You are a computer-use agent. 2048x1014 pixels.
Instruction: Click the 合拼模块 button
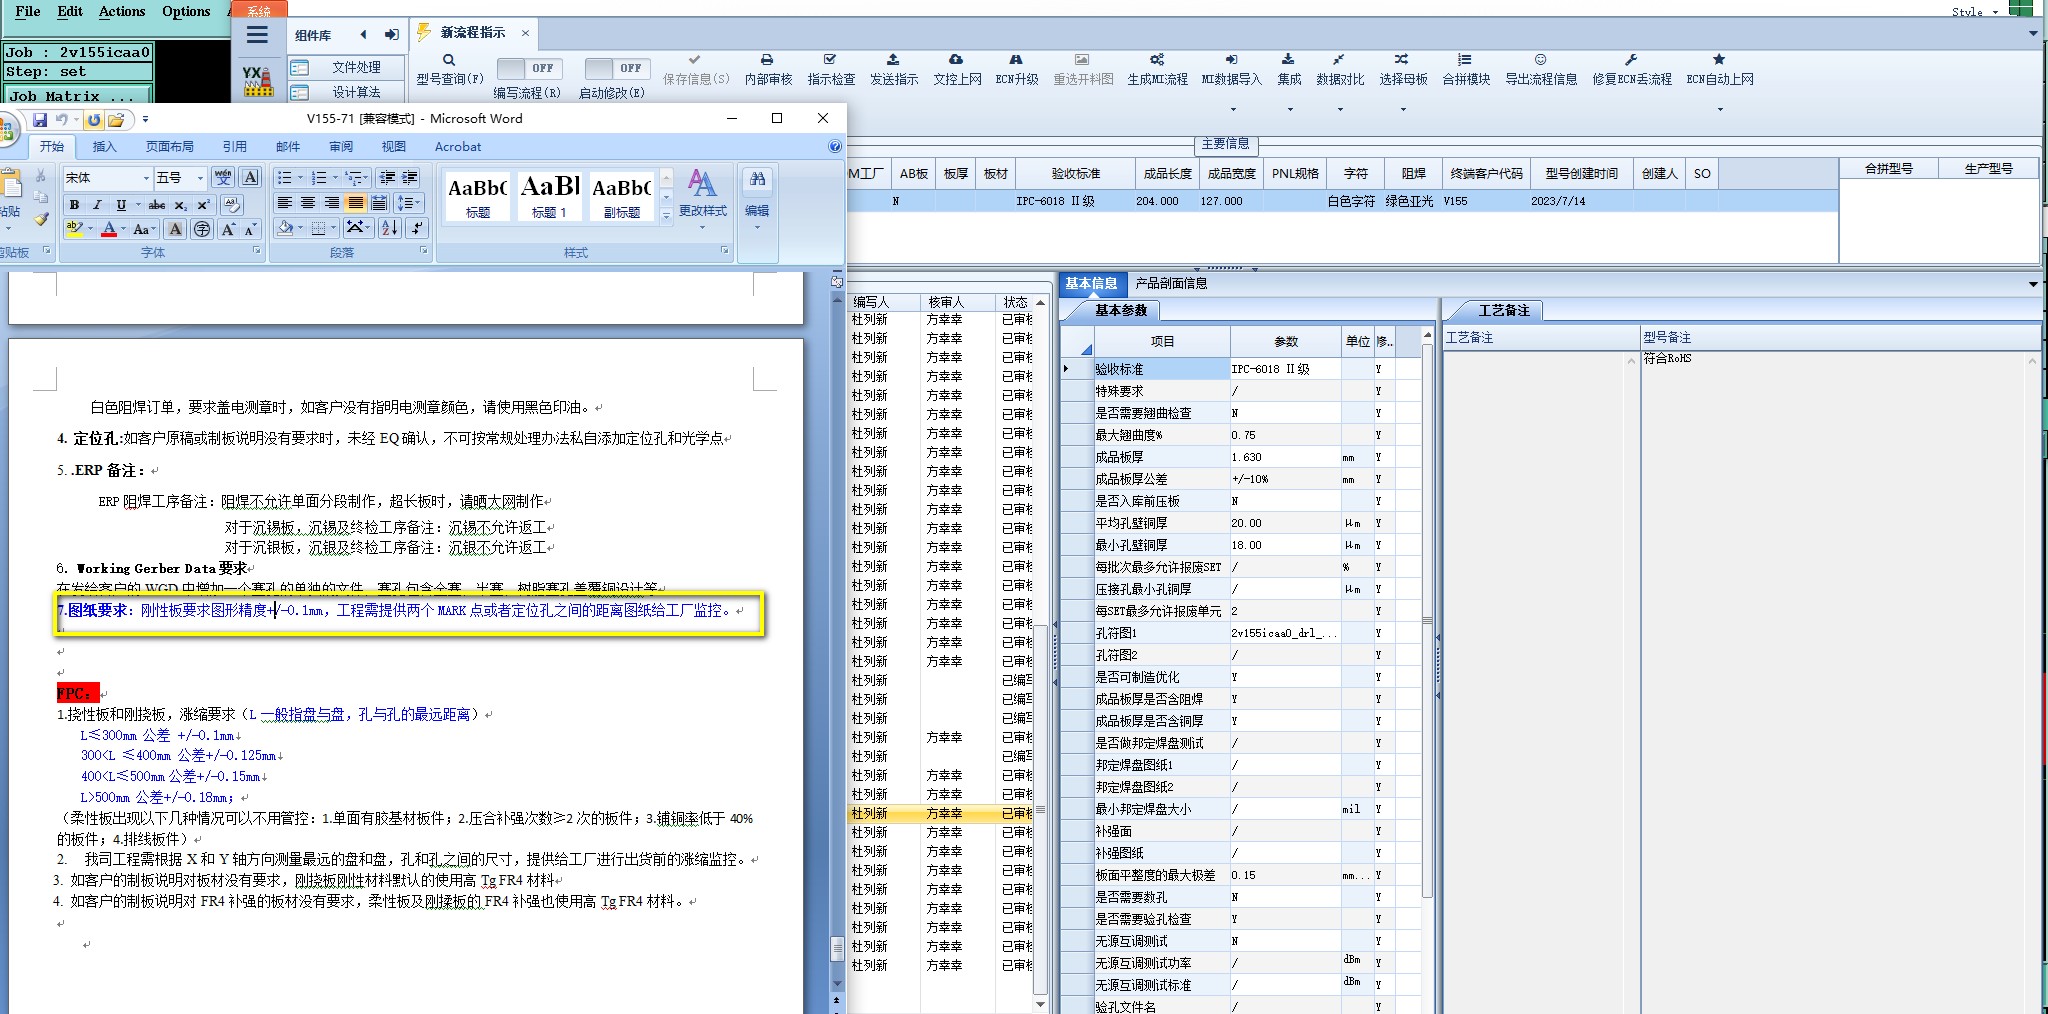[x=1466, y=69]
